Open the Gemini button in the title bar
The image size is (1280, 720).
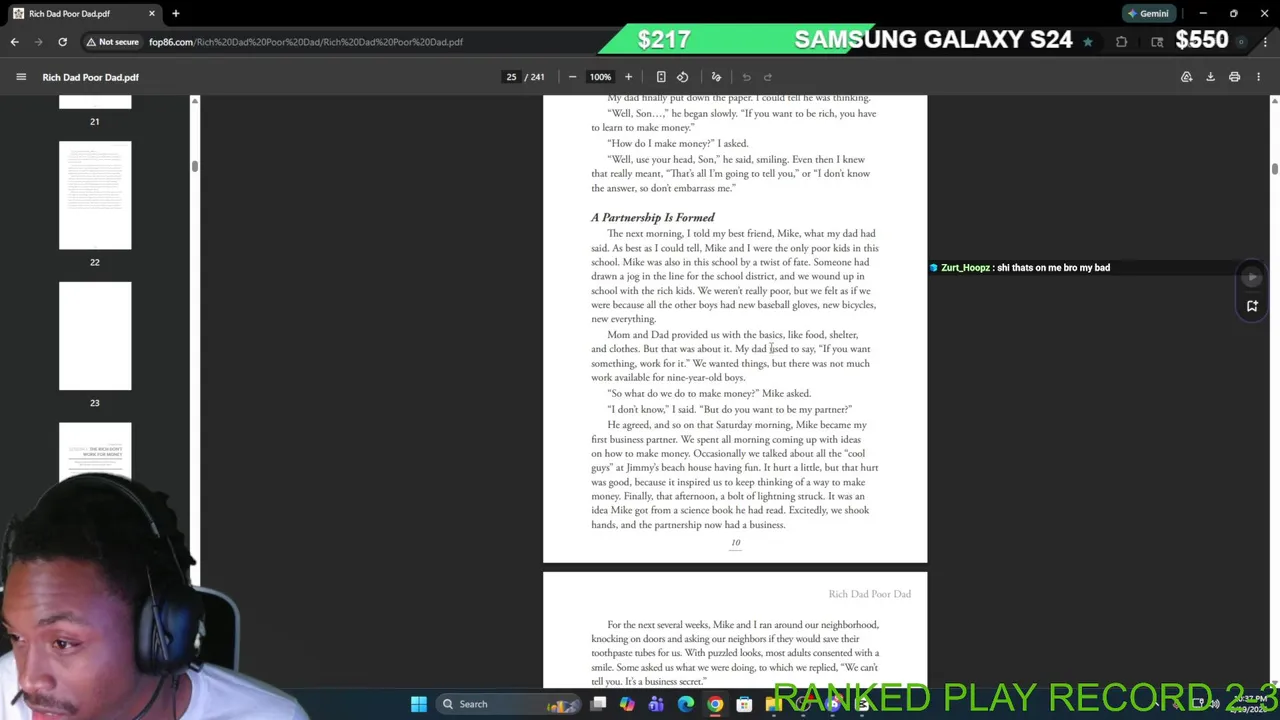(x=1147, y=13)
